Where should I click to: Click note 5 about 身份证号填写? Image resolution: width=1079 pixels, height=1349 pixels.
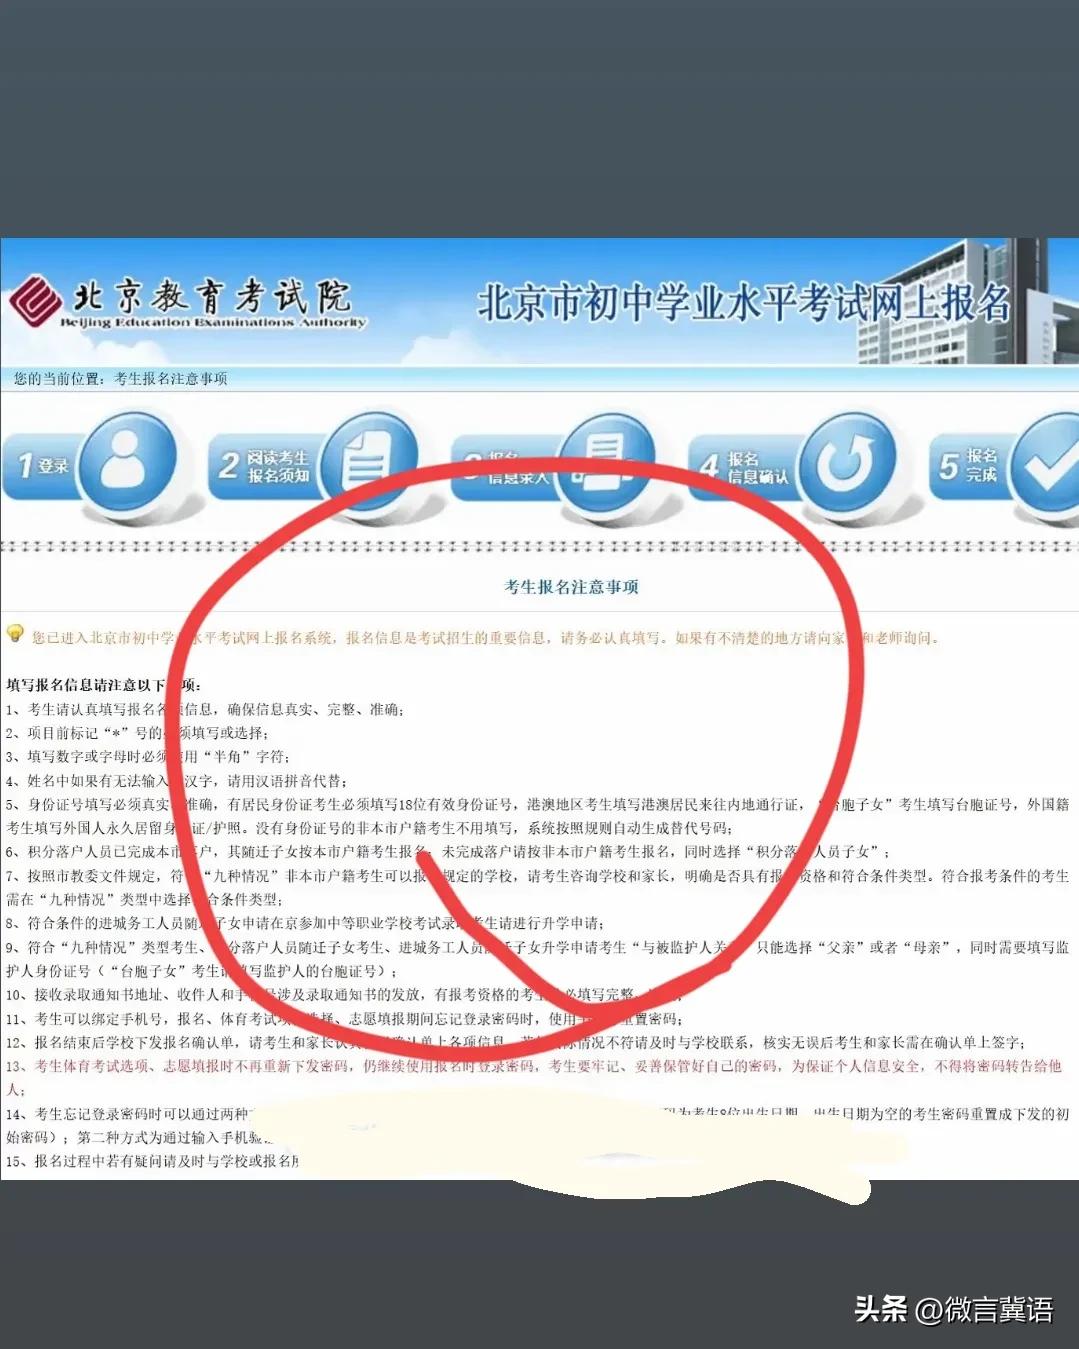(538, 816)
